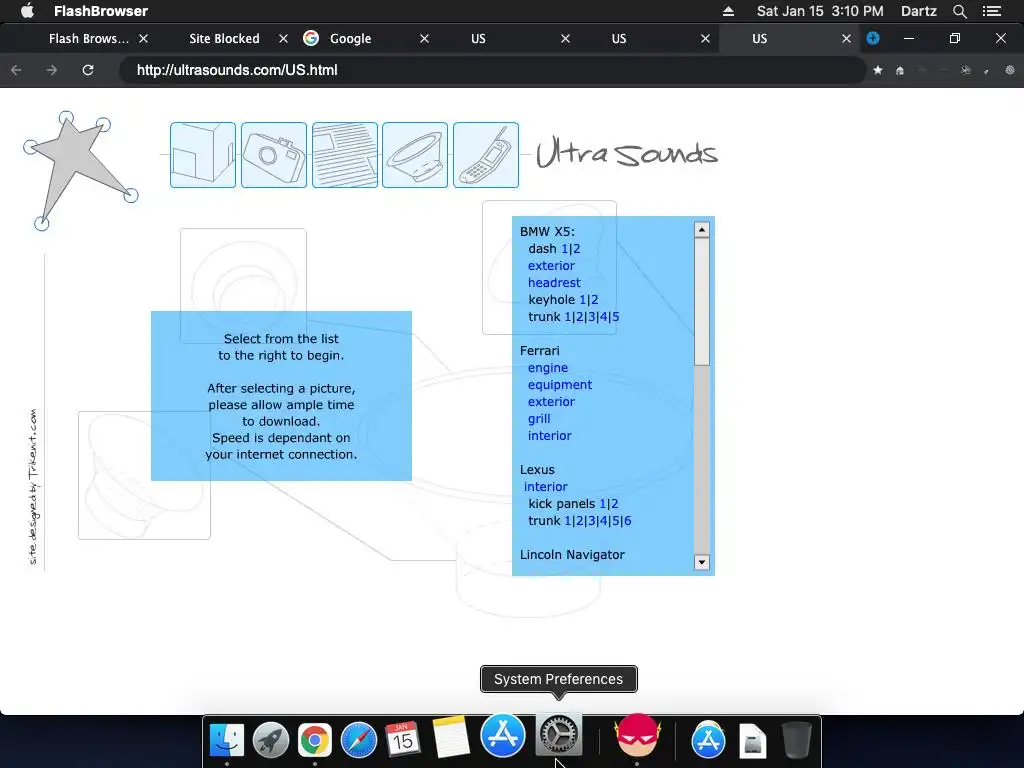Open Calendar from the dock

coord(402,740)
